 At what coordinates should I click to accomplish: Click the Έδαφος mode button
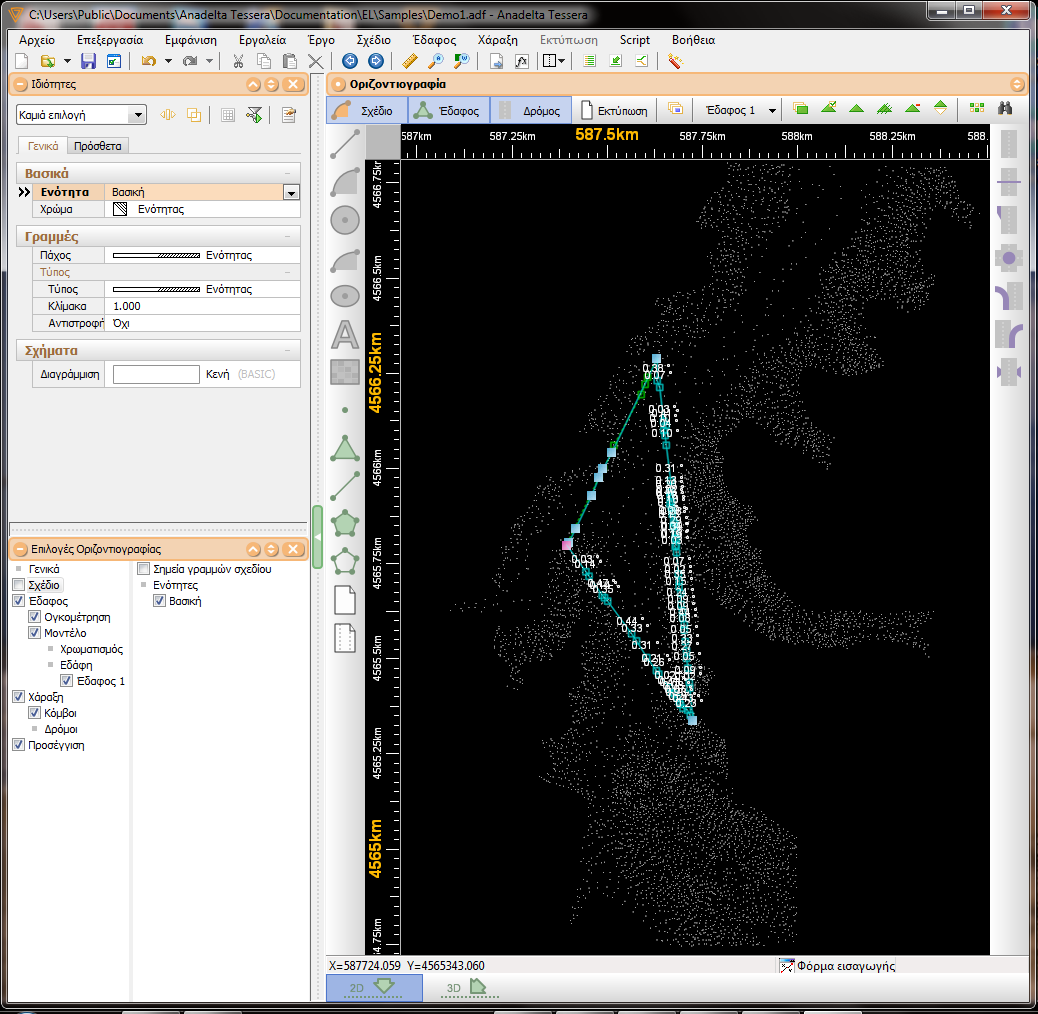(448, 111)
